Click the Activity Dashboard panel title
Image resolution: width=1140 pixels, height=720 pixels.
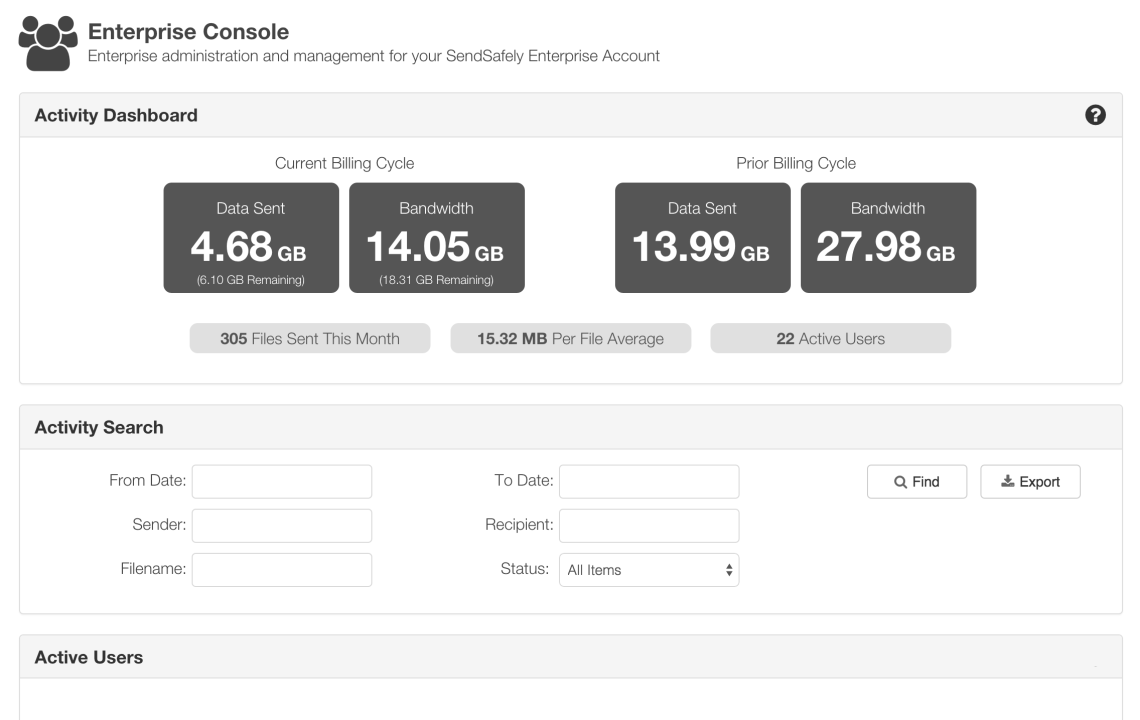116,115
